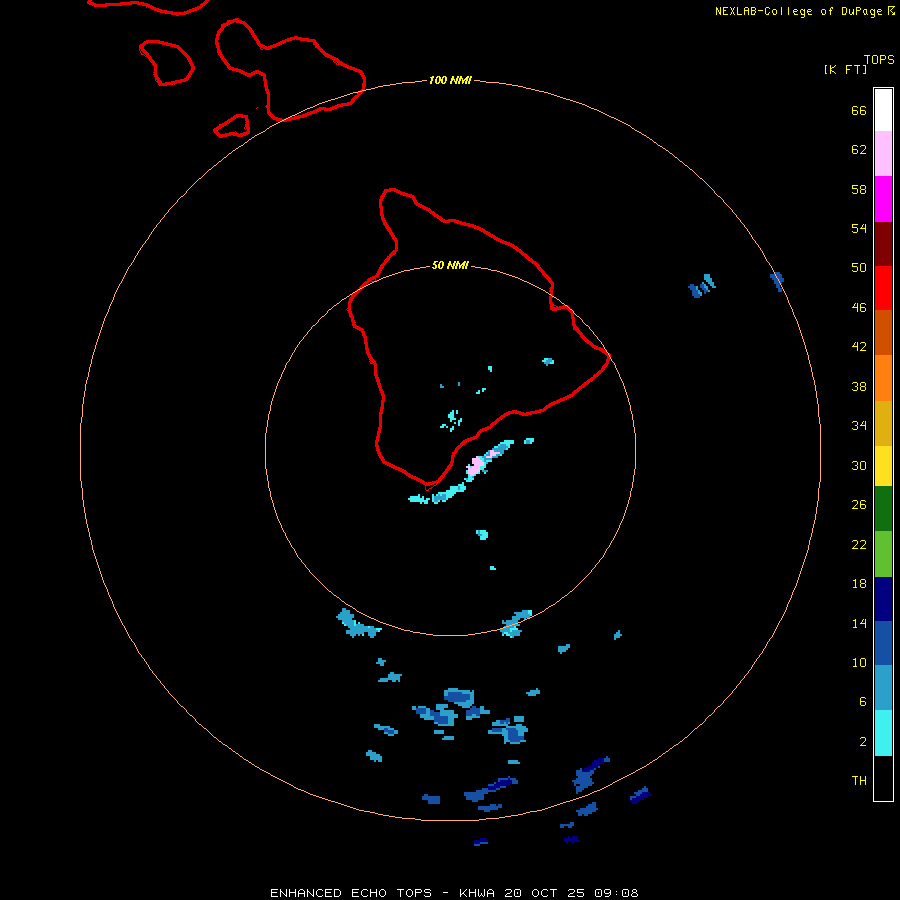Click the Lanai island red outline
The height and width of the screenshot is (900, 900).
coord(166,63)
